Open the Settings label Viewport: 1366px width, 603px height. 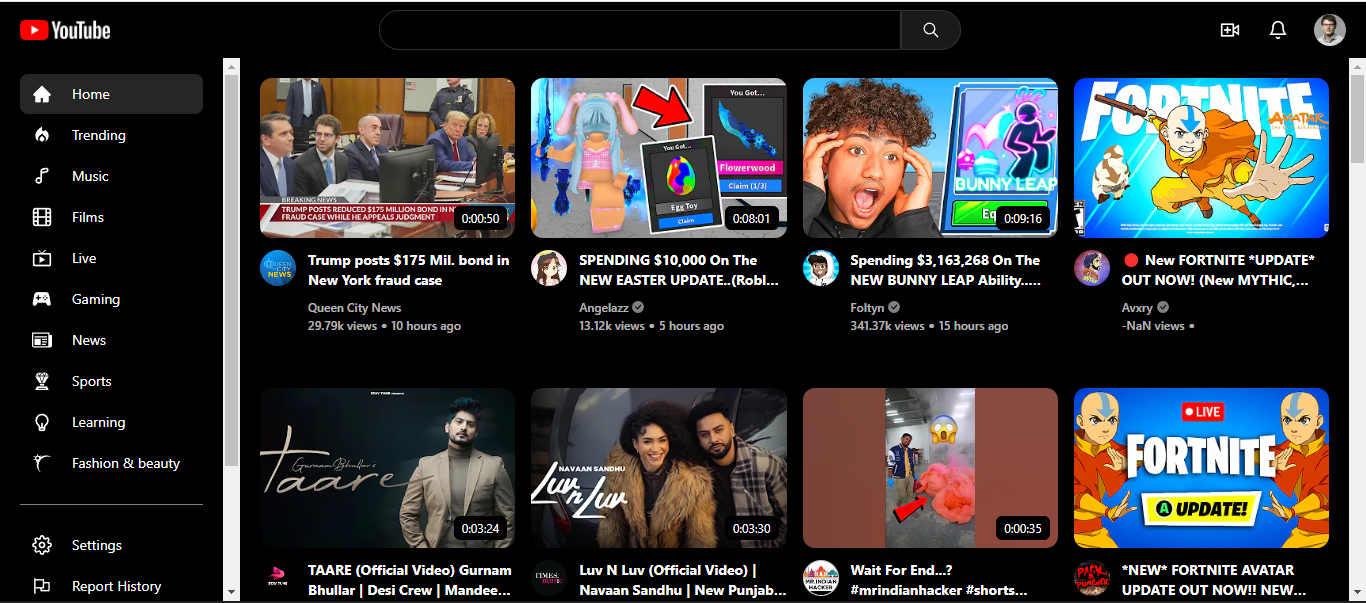(97, 545)
